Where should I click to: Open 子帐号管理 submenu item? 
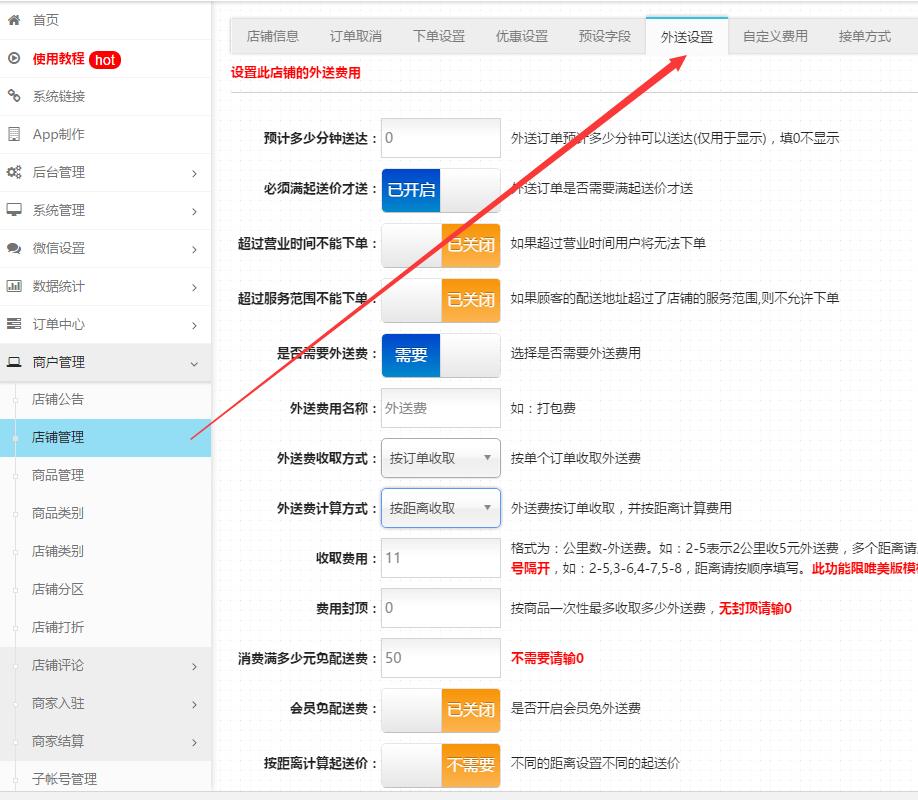105,779
